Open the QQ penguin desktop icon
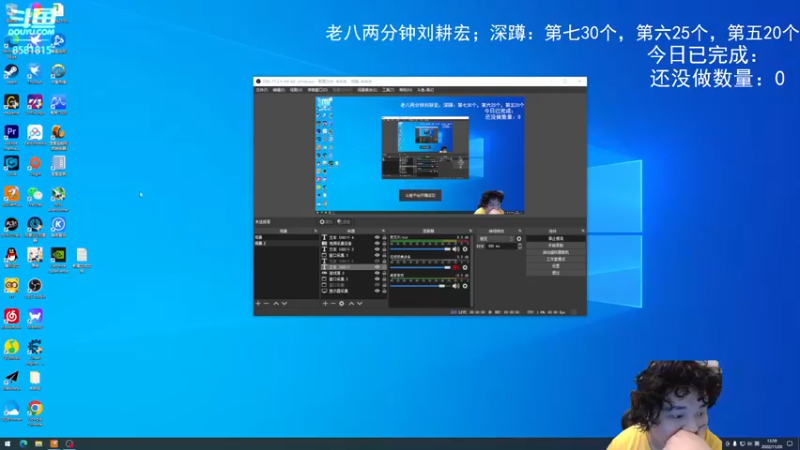 (x=11, y=256)
